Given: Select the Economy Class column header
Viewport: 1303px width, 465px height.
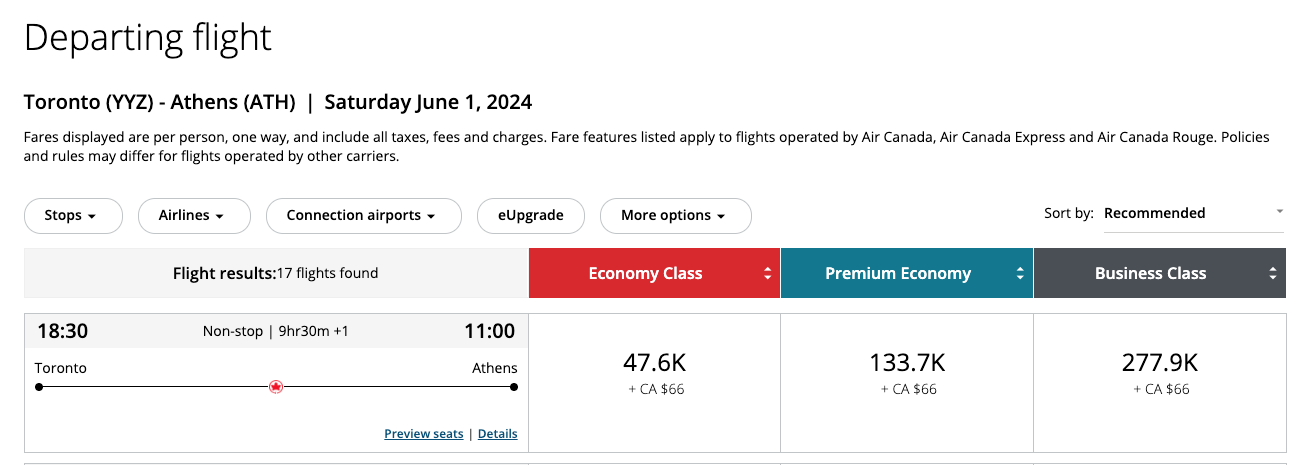Looking at the screenshot, I should (645, 273).
